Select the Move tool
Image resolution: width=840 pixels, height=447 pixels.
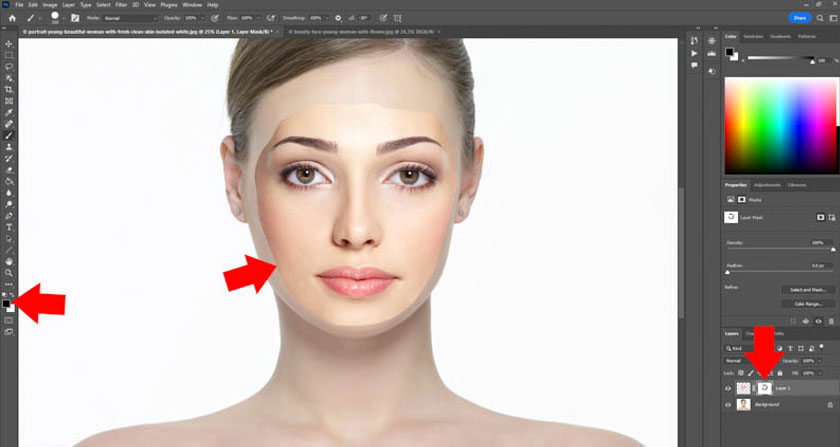[x=9, y=44]
